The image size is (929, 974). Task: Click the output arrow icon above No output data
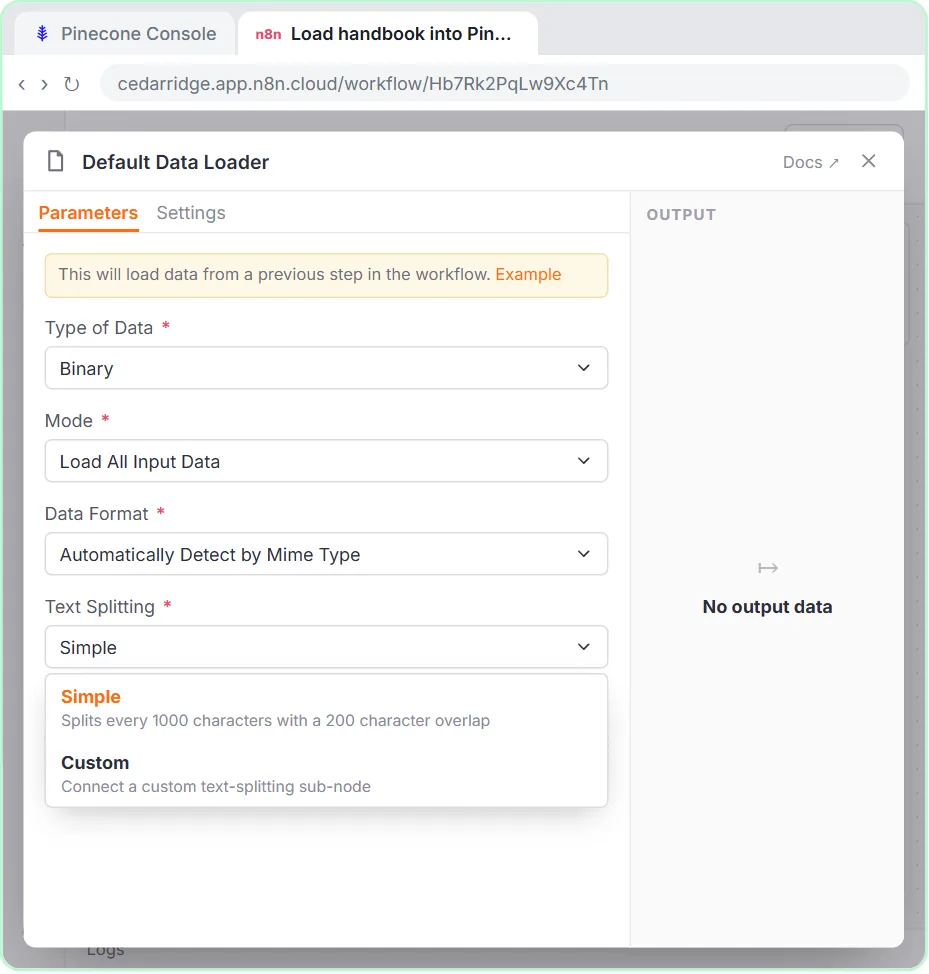pos(768,568)
